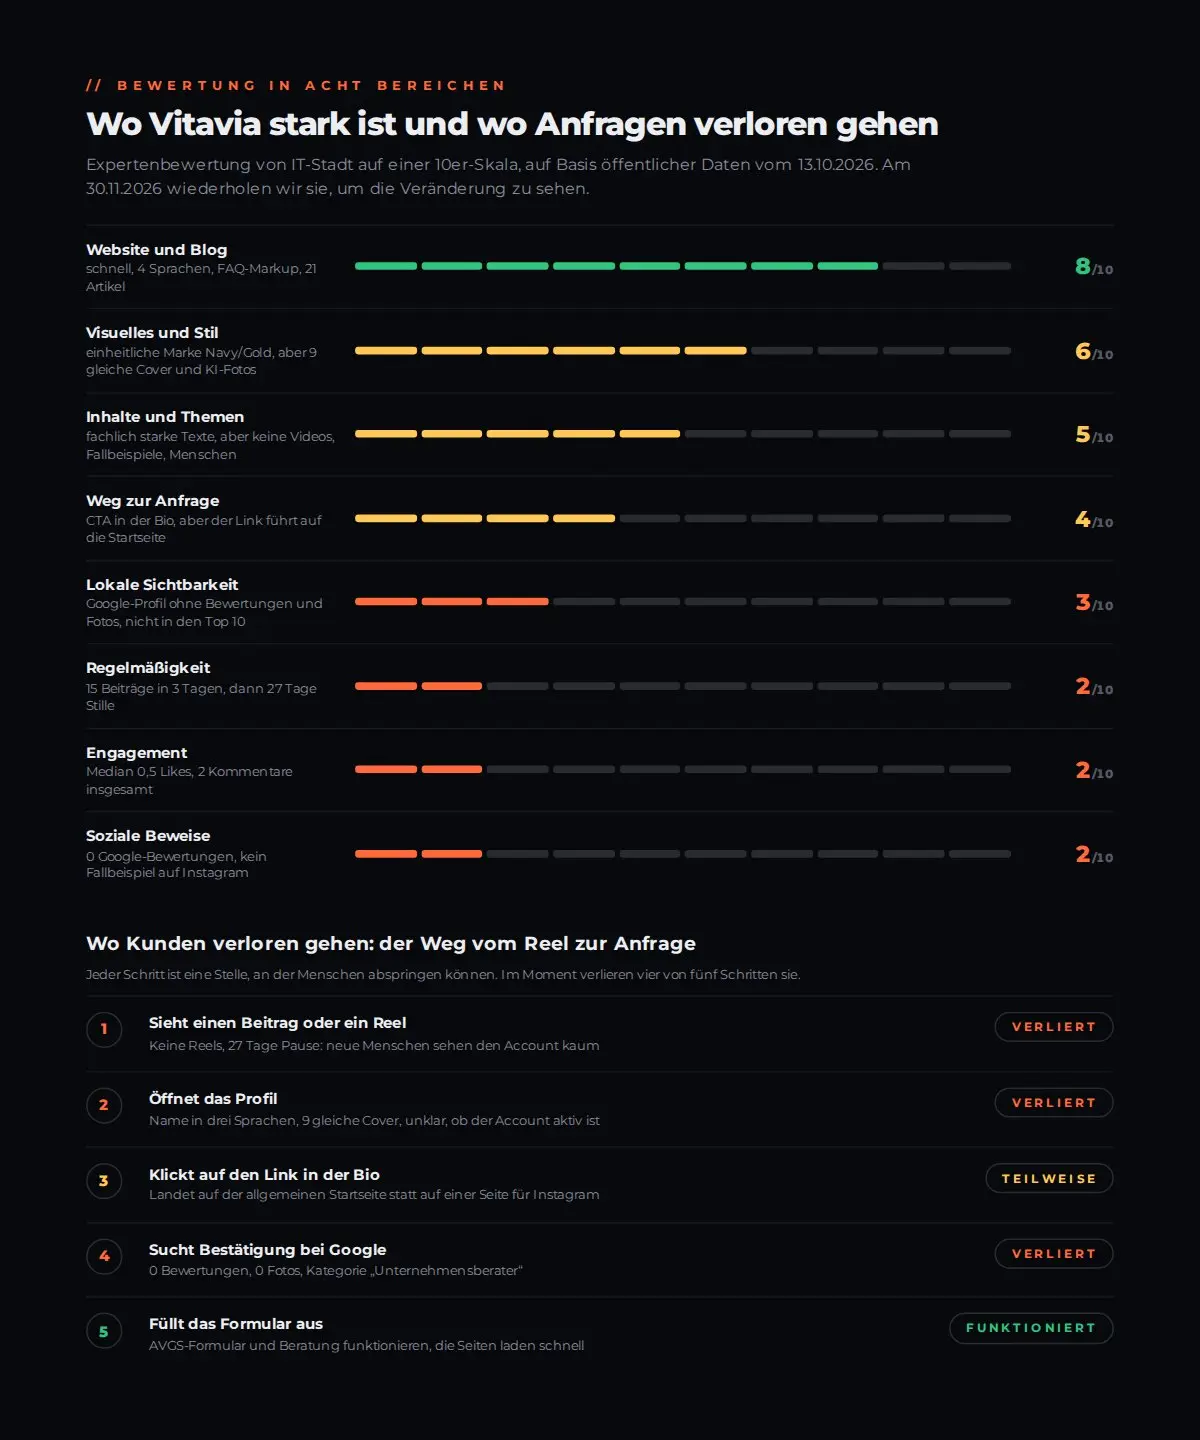
Task: Click the step 1 circle icon
Action: point(104,1029)
